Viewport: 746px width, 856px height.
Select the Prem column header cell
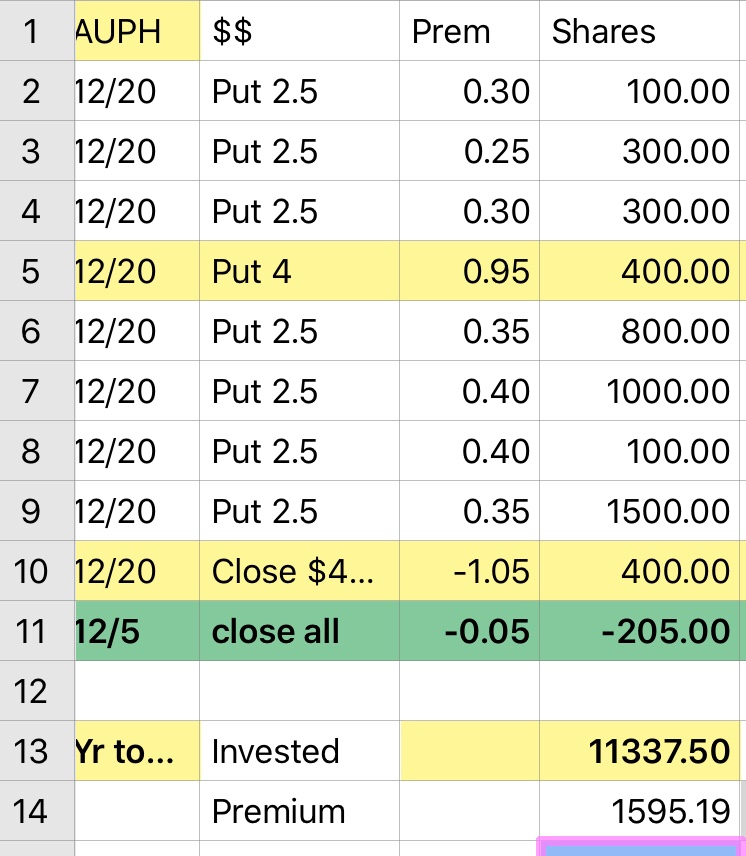point(469,31)
